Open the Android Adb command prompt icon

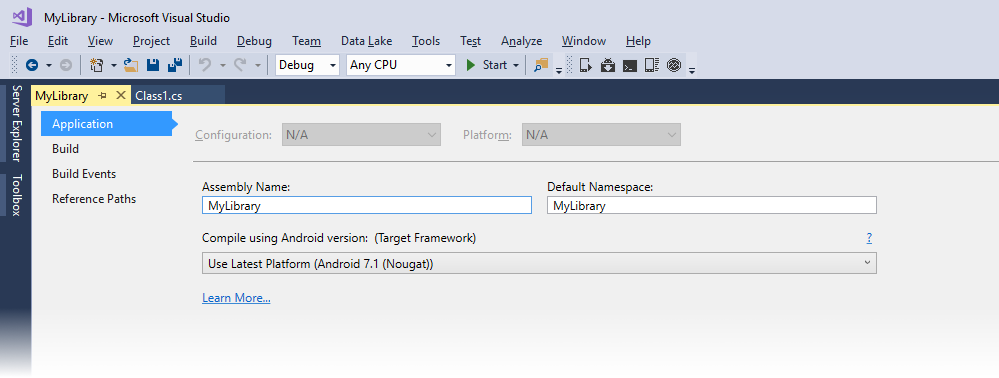(x=629, y=65)
